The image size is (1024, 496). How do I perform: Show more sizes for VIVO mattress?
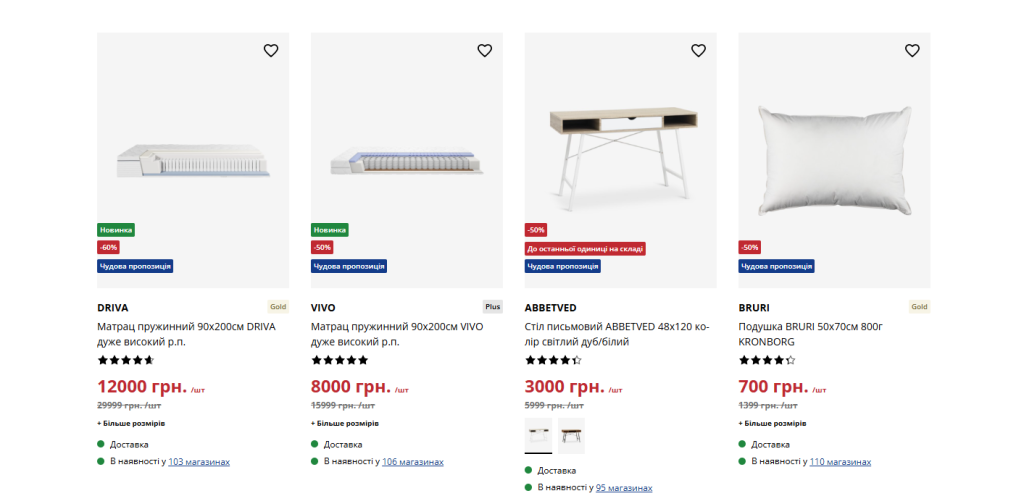tap(345, 423)
